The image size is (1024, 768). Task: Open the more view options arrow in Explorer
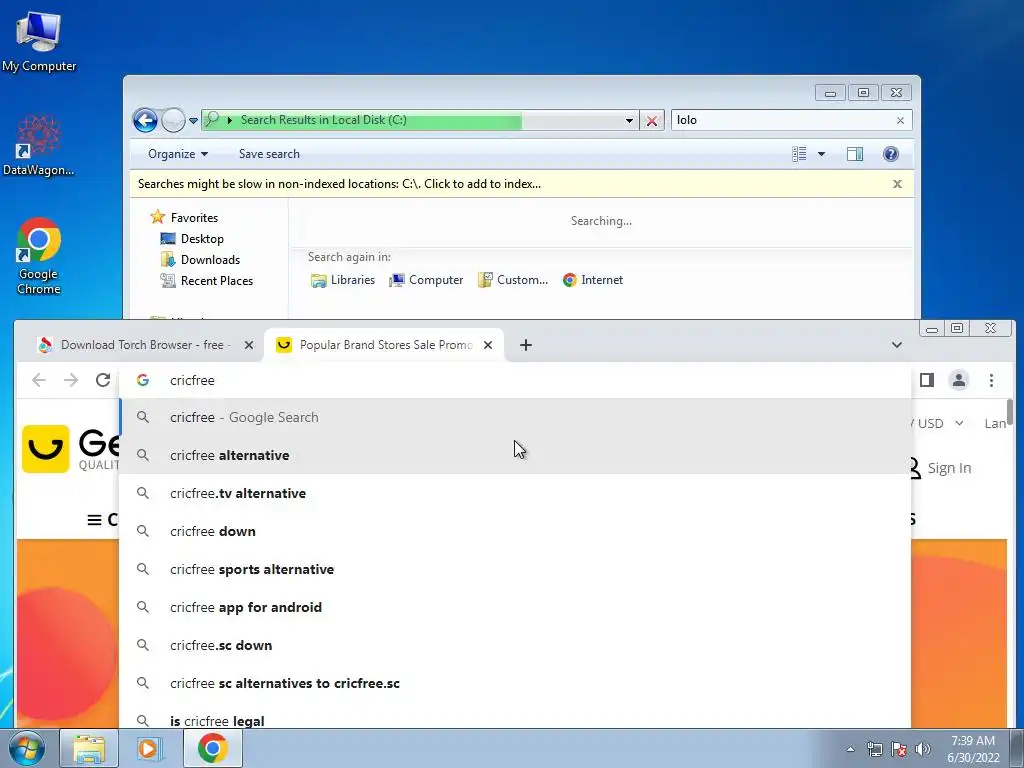click(x=822, y=154)
